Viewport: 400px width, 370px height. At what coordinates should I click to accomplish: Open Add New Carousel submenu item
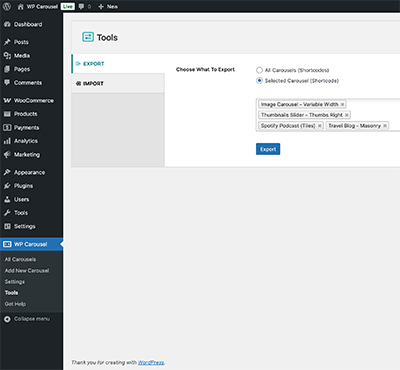(x=27, y=271)
